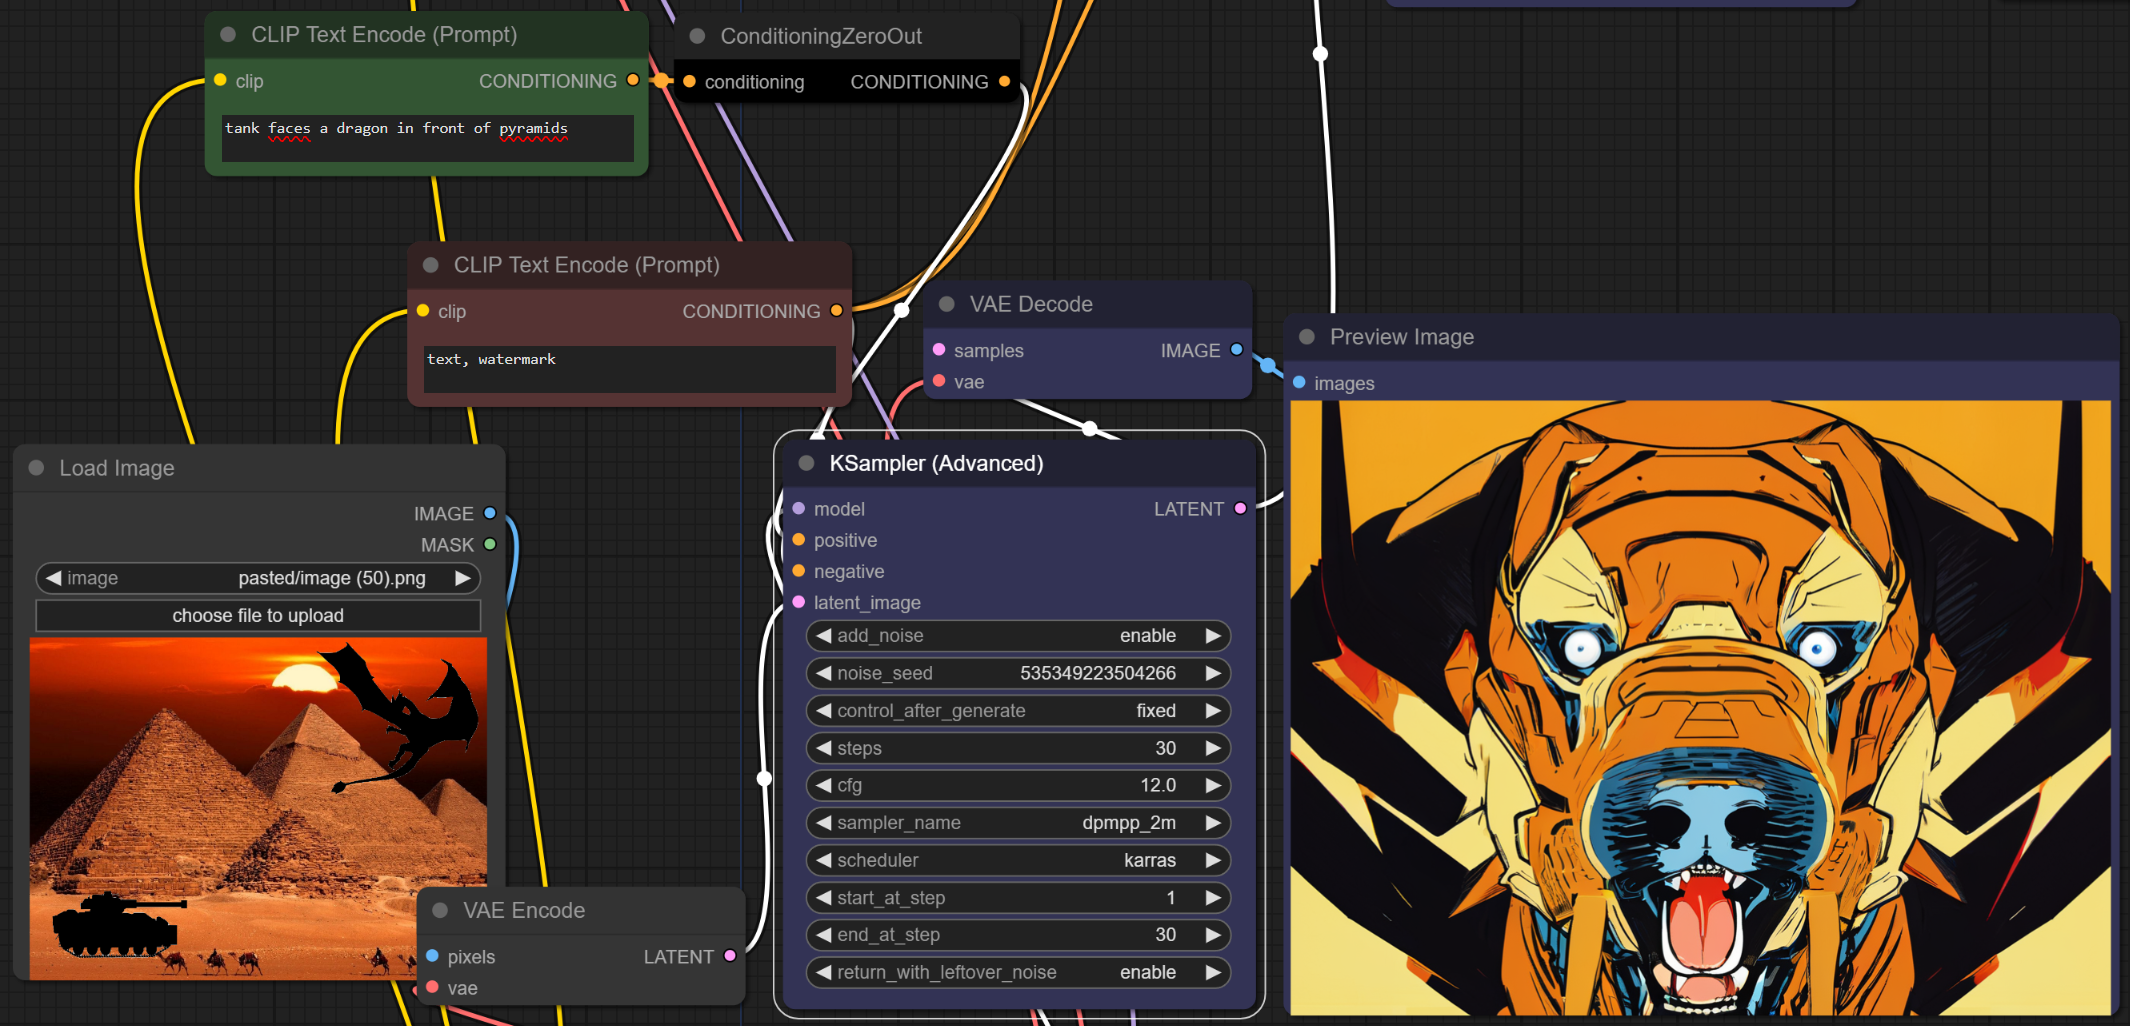This screenshot has height=1026, width=2130.
Task: Click the ConditioningZeroOut collapse dot
Action: (698, 36)
